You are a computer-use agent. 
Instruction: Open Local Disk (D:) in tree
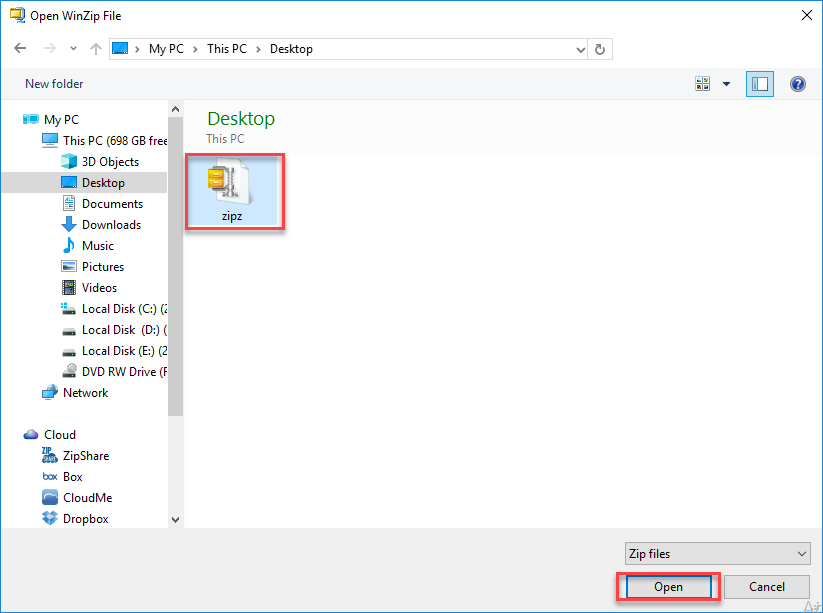pos(124,330)
